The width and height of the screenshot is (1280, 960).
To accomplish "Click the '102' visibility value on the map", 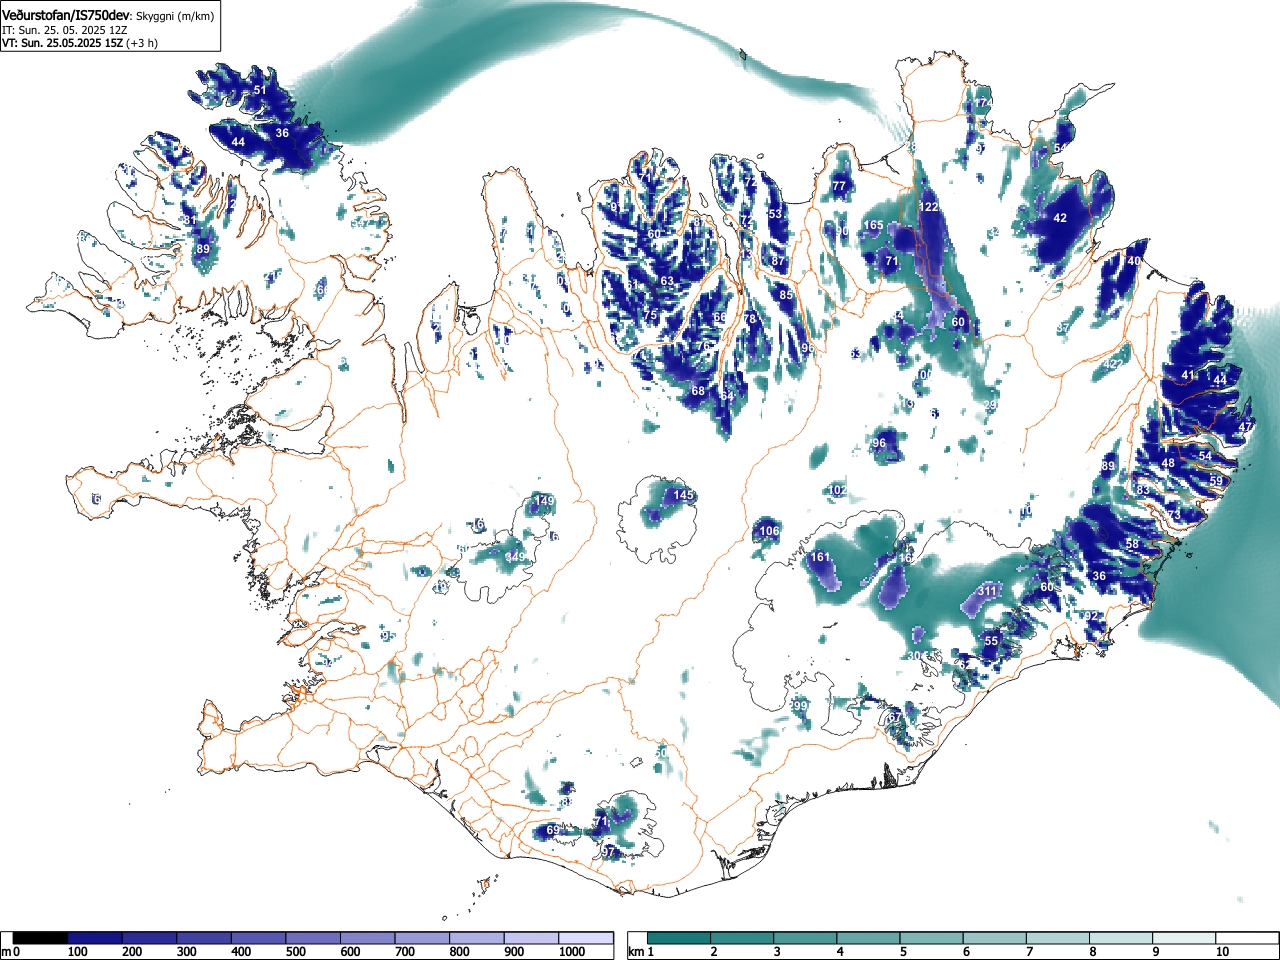I will [x=838, y=490].
